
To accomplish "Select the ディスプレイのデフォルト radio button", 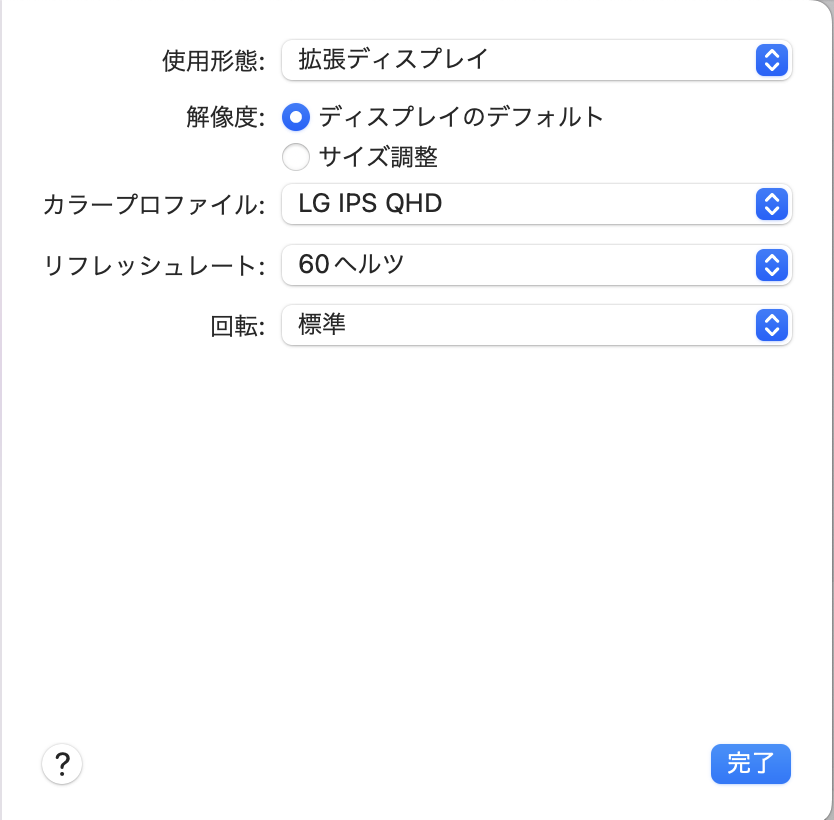I will point(296,117).
